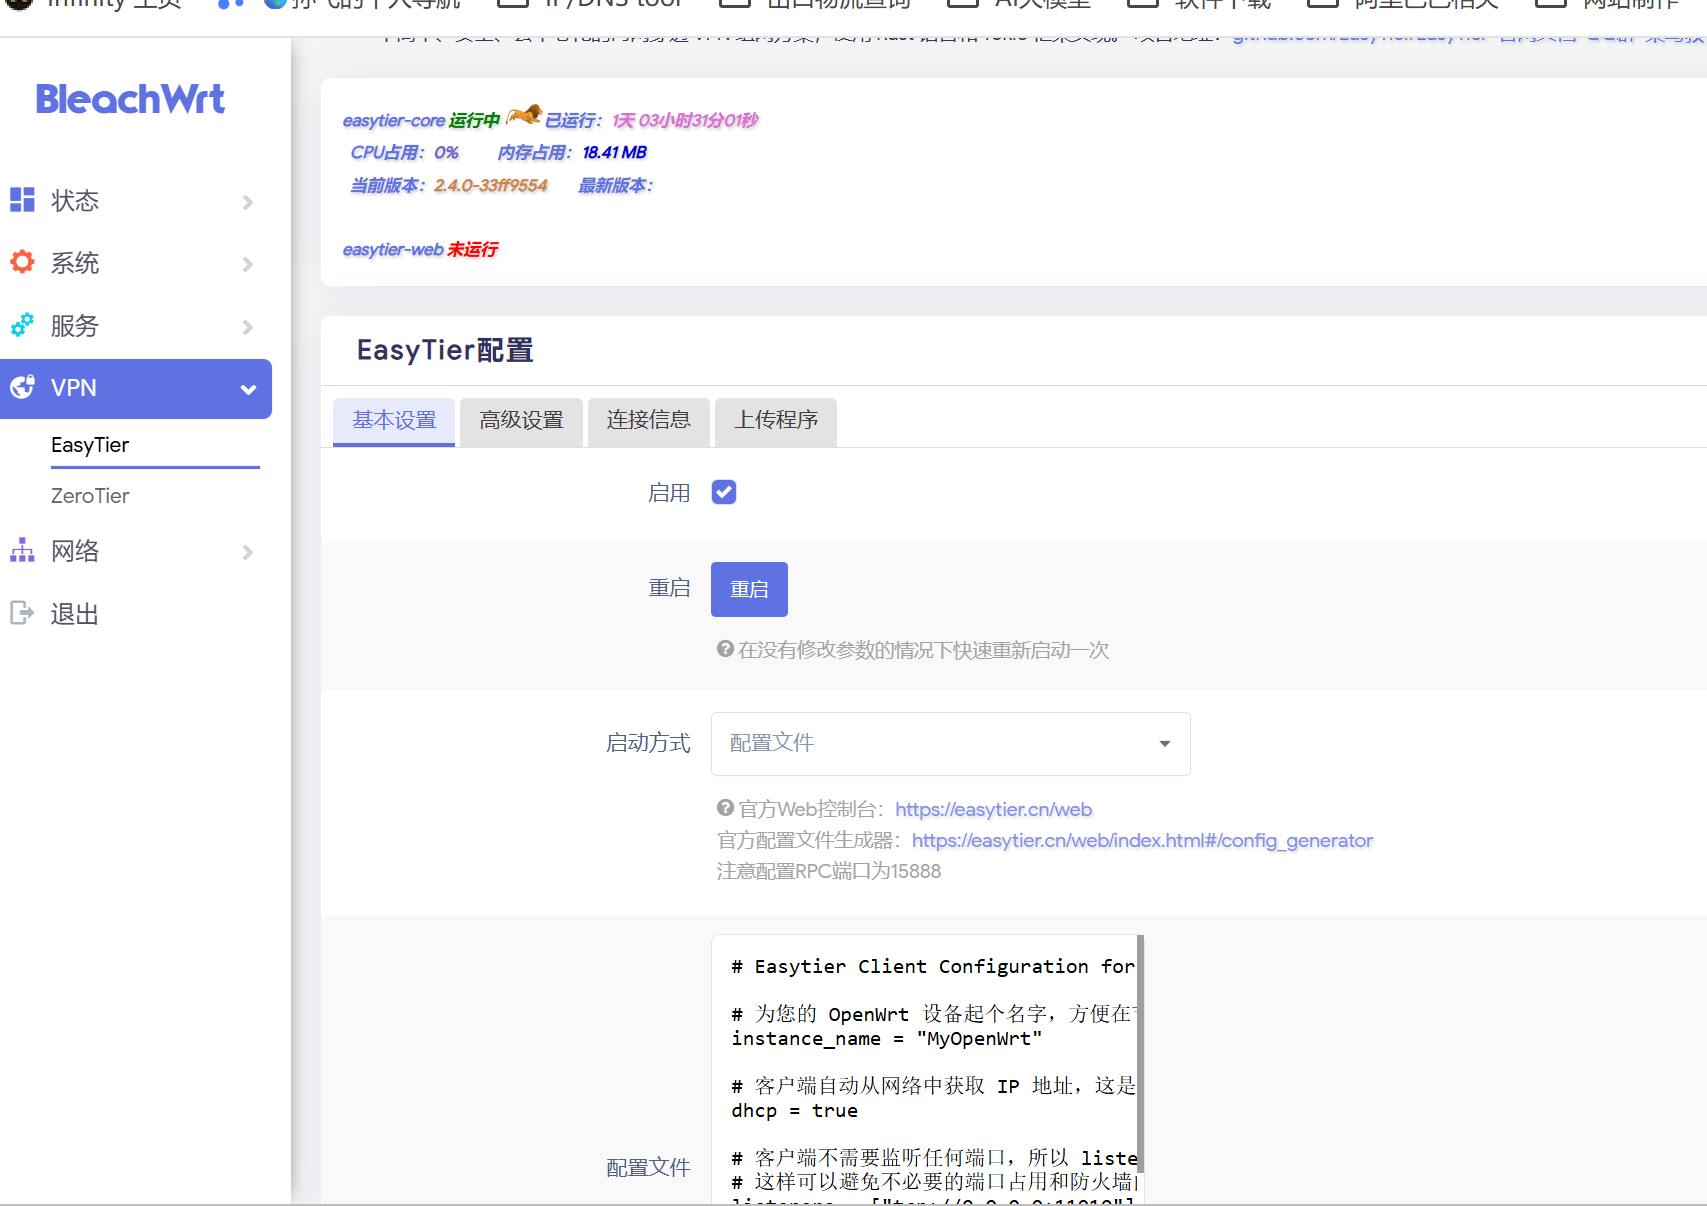Click the 内存占用 18.41 MB text
1707x1206 pixels.
click(572, 152)
